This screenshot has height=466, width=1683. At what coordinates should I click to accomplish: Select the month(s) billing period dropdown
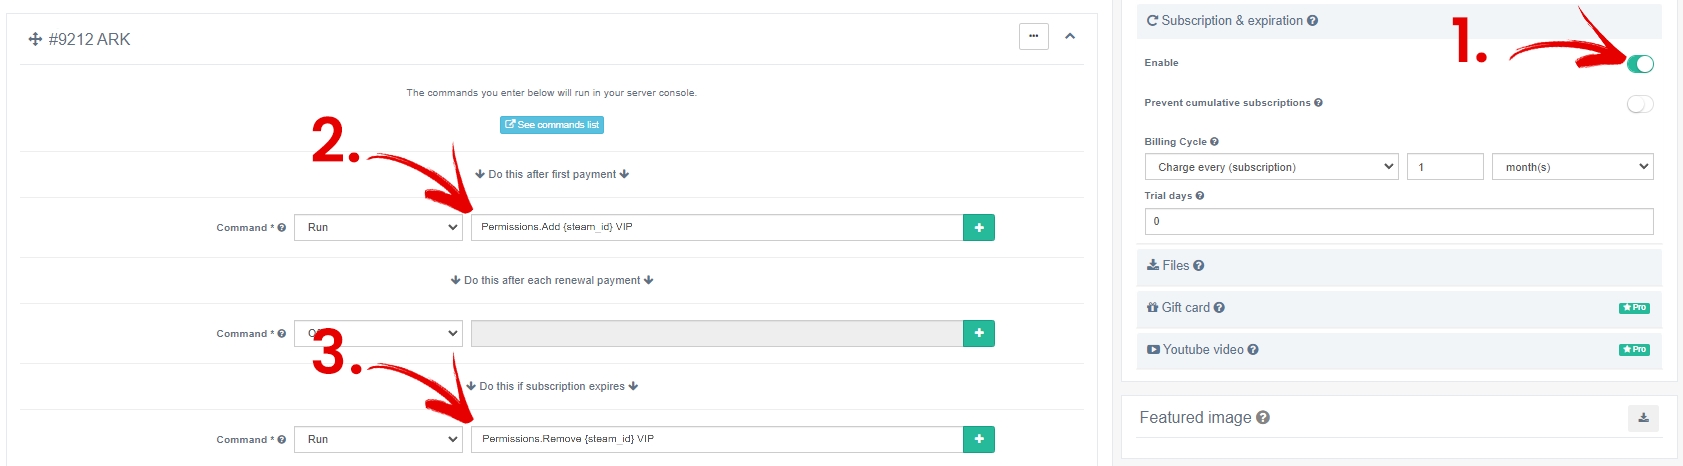[x=1572, y=167]
